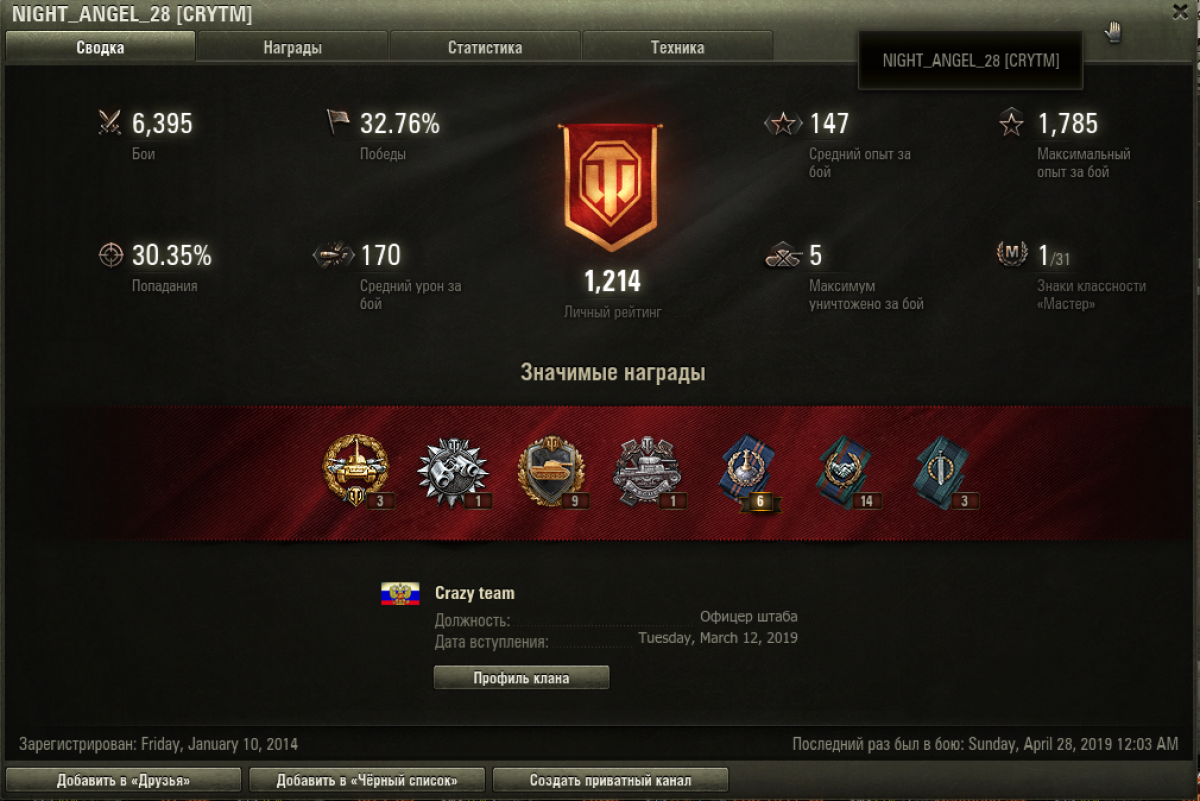Click the maximum destroyed tanks icon
Viewport: 1200px width, 801px height.
click(x=784, y=256)
